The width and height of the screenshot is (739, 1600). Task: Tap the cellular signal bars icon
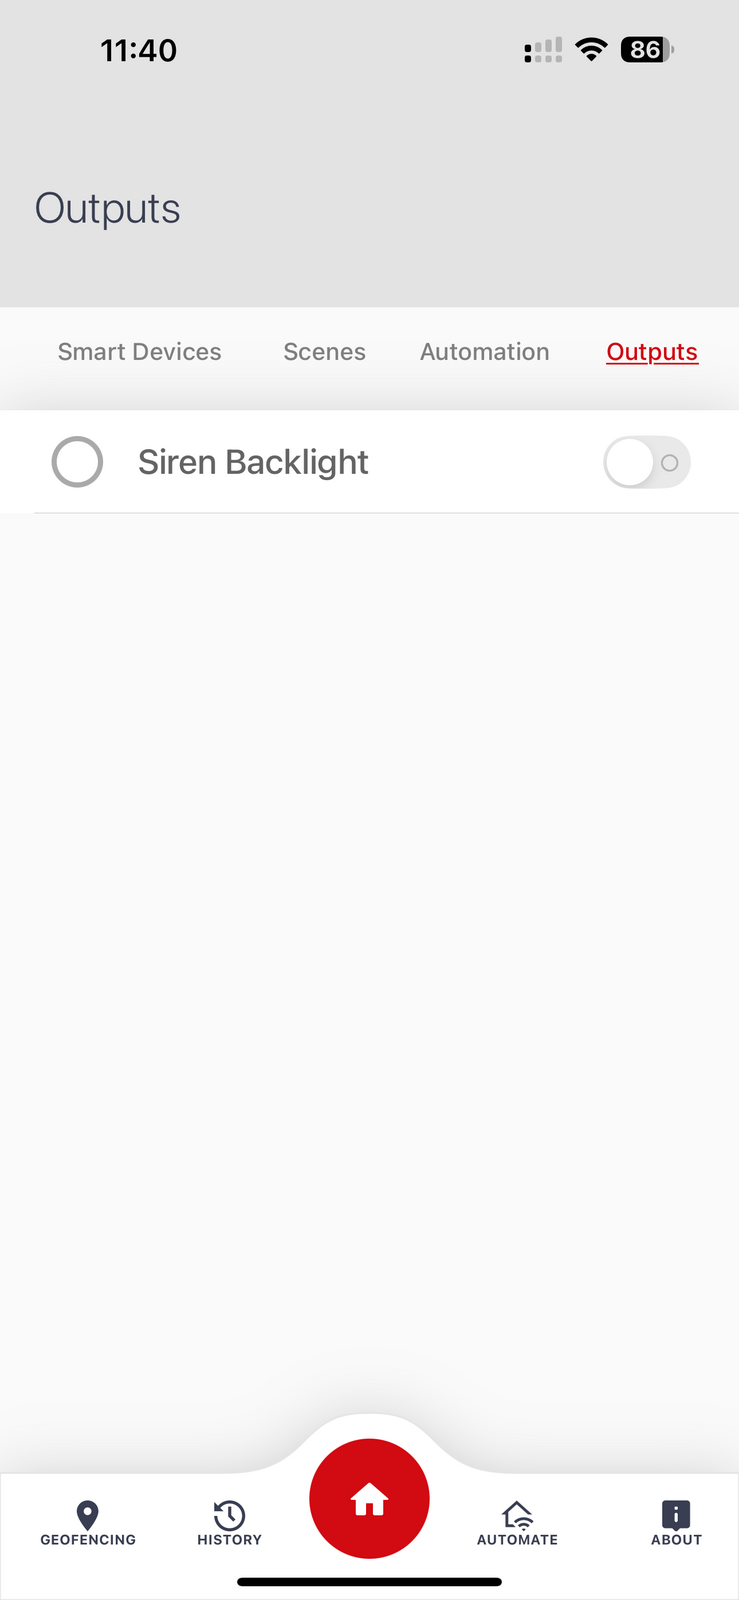(543, 50)
